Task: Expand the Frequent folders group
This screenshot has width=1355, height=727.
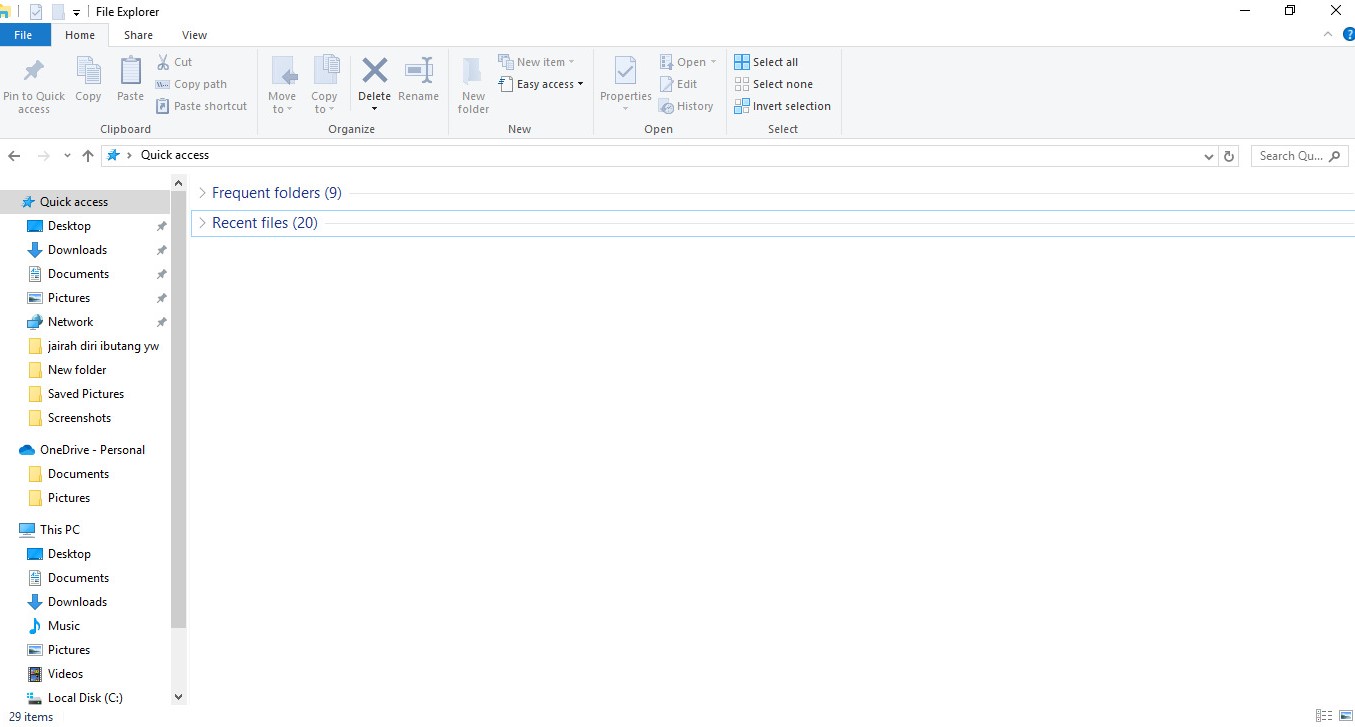Action: (x=203, y=193)
